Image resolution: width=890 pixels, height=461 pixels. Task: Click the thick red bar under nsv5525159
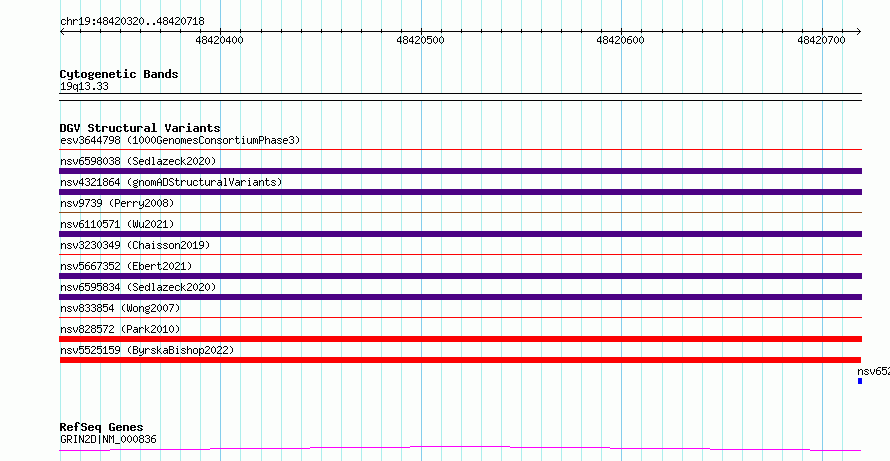(460, 360)
